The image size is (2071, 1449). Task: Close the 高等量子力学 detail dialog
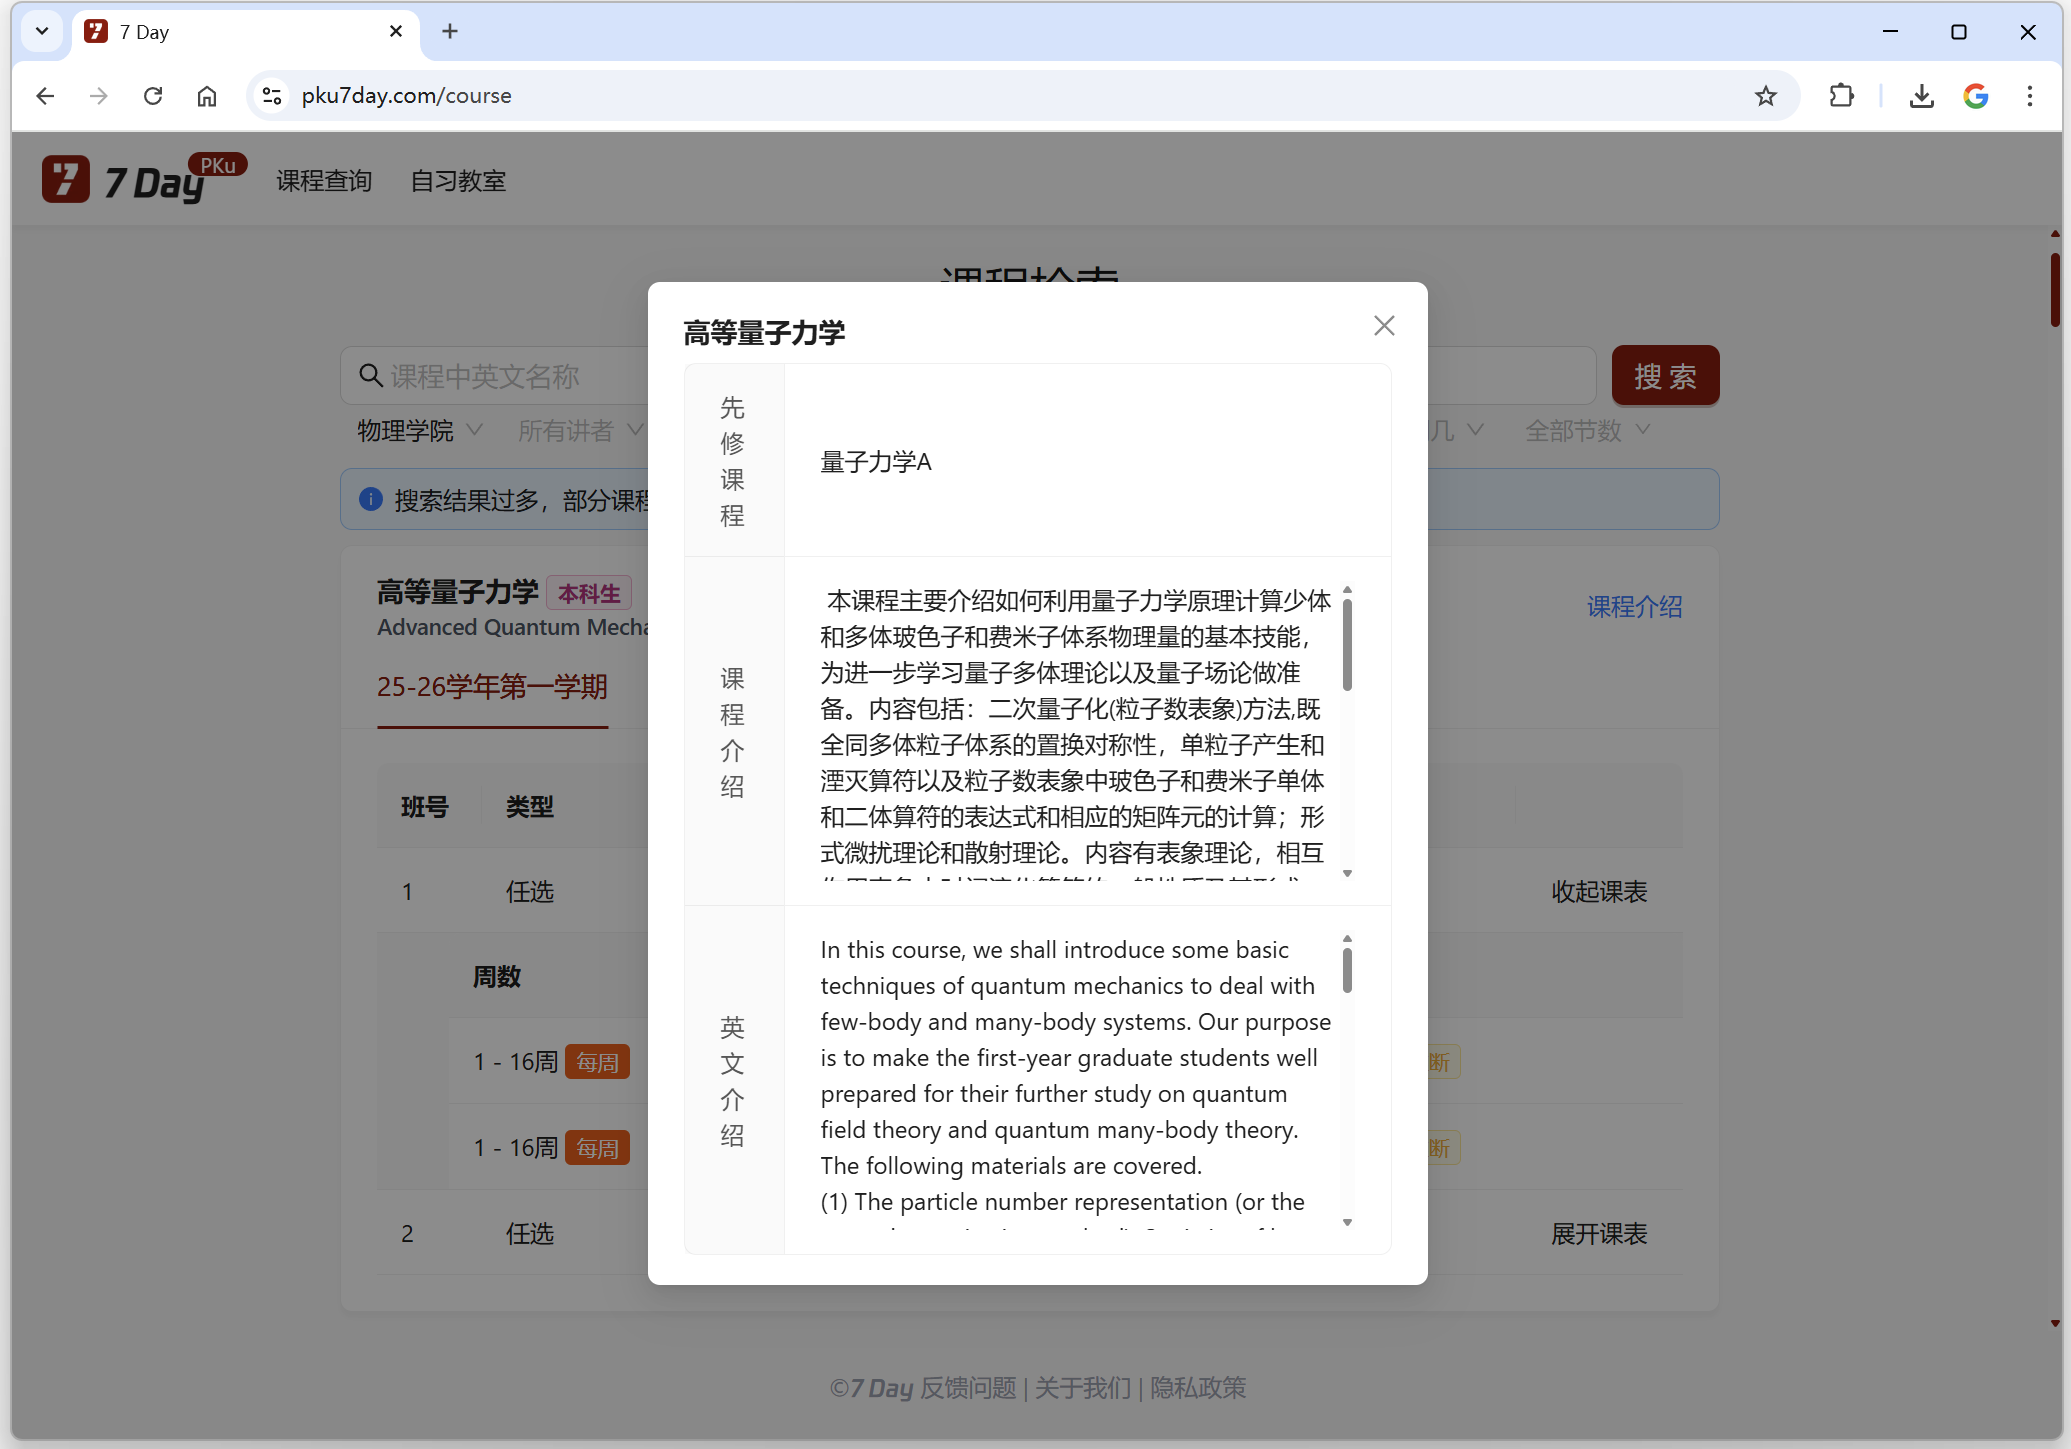tap(1384, 325)
